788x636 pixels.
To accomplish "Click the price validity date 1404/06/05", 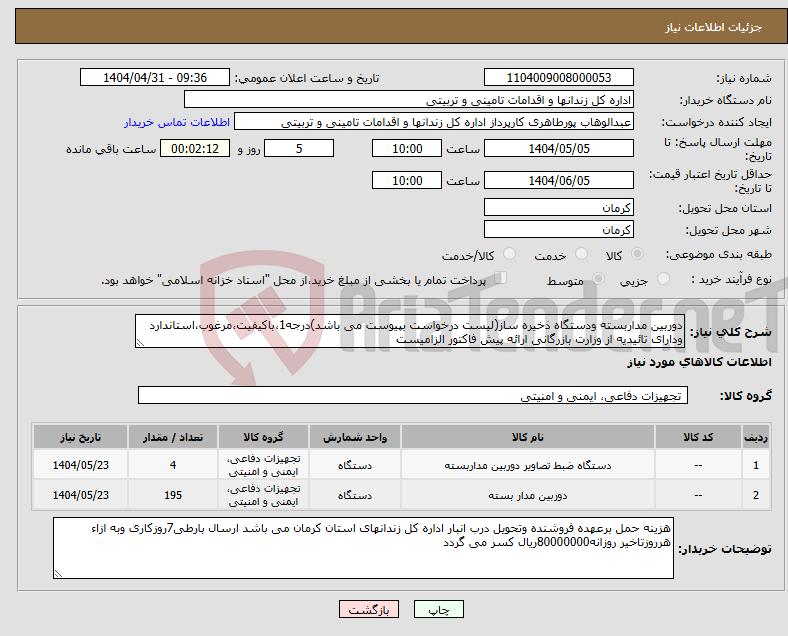I will click(558, 180).
